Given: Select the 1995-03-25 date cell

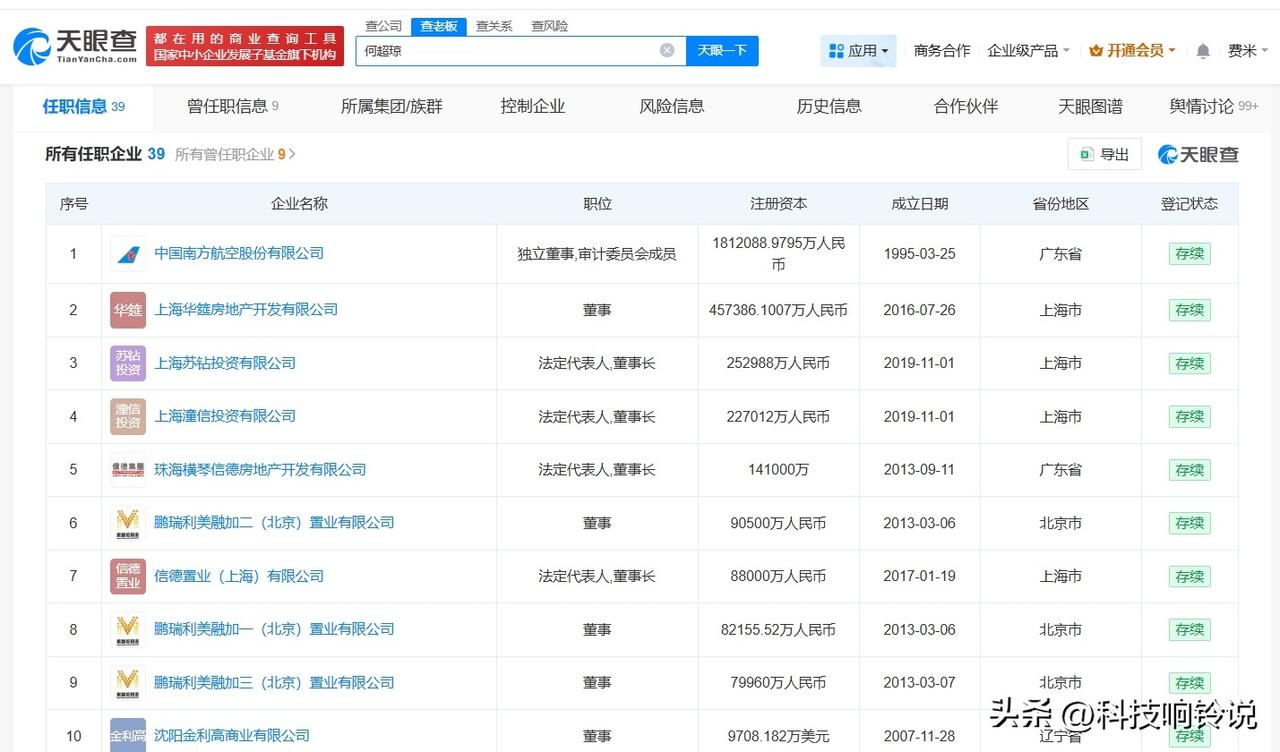Looking at the screenshot, I should (920, 254).
